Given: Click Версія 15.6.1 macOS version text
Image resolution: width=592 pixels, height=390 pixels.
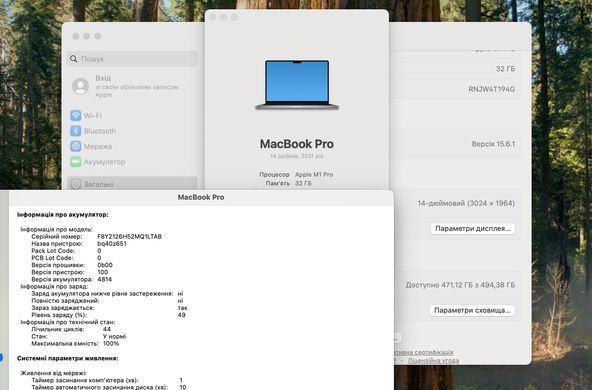Looking at the screenshot, I should click(x=493, y=144).
